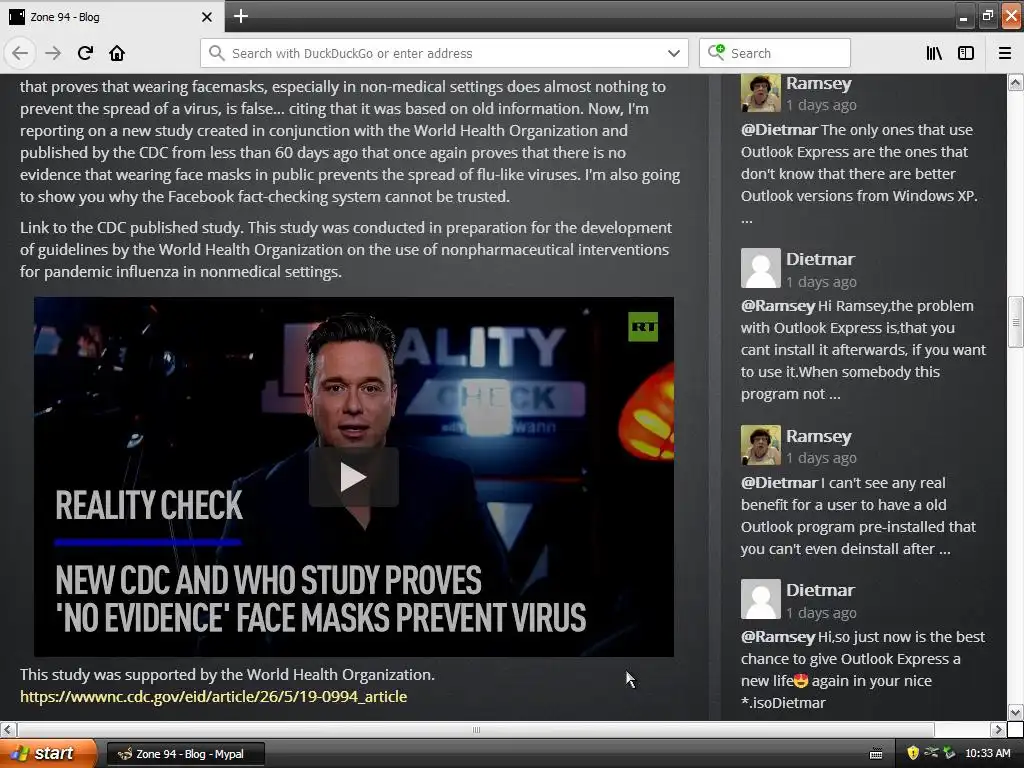The height and width of the screenshot is (768, 1024).
Task: Open Ramsey's avatar on Outlook Express comment
Action: coord(761,93)
